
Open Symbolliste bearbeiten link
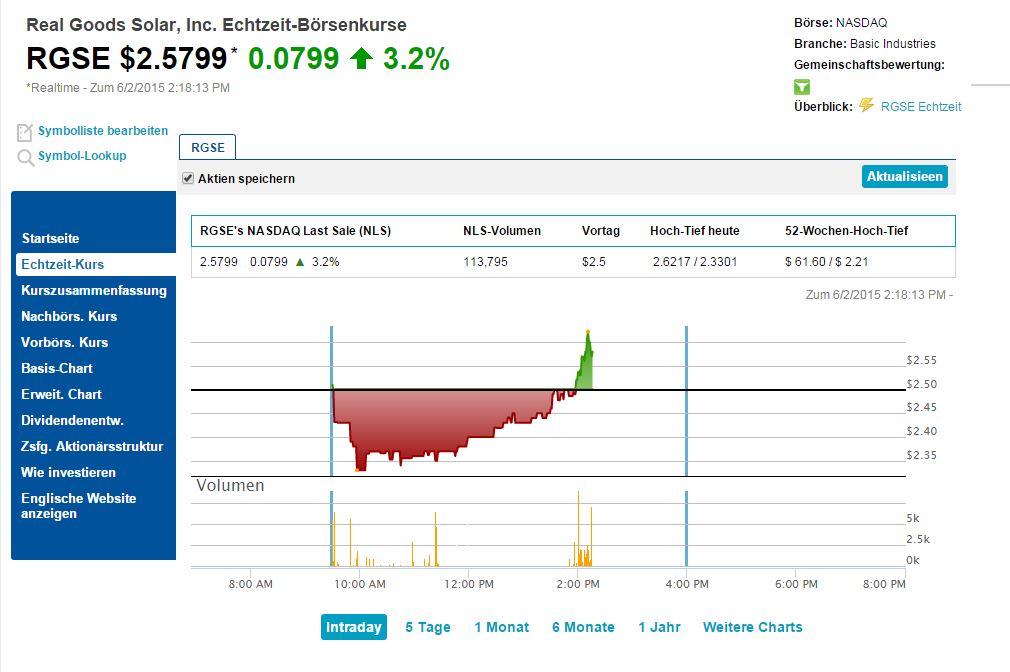click(102, 131)
